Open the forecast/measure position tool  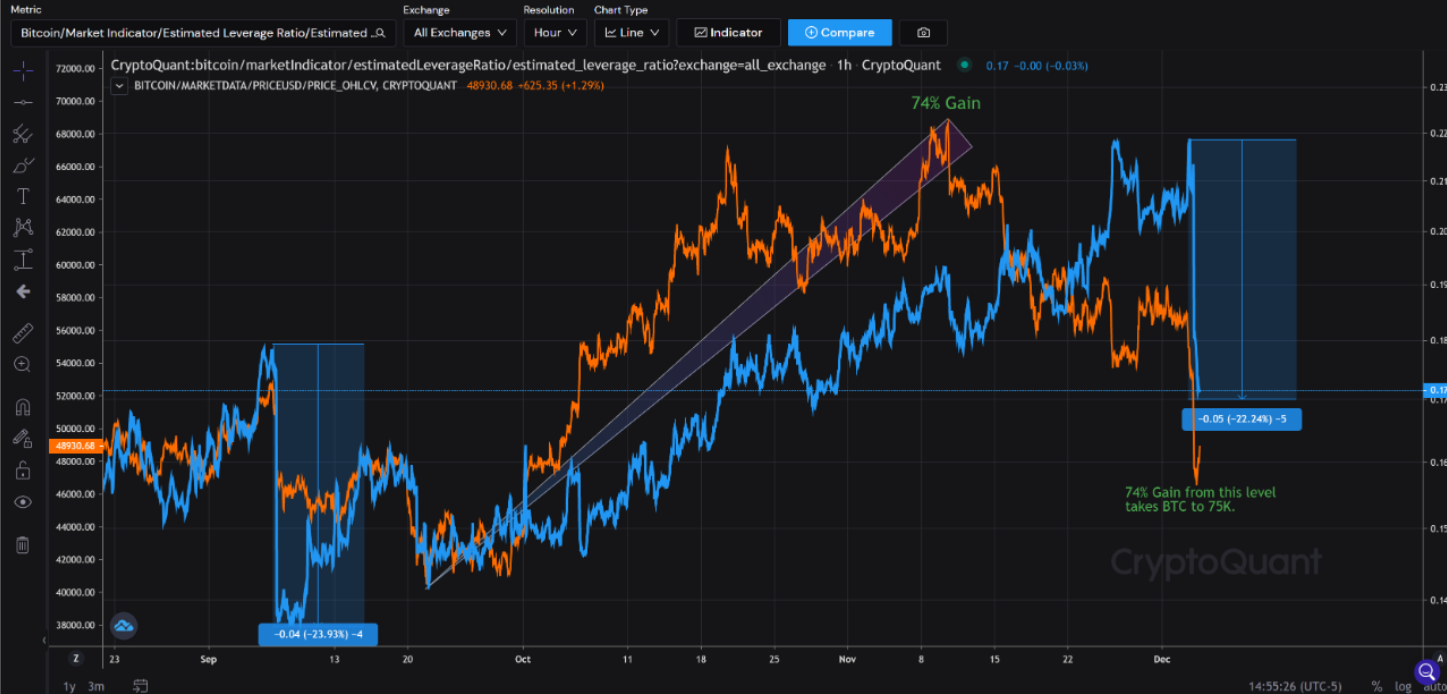(x=22, y=260)
